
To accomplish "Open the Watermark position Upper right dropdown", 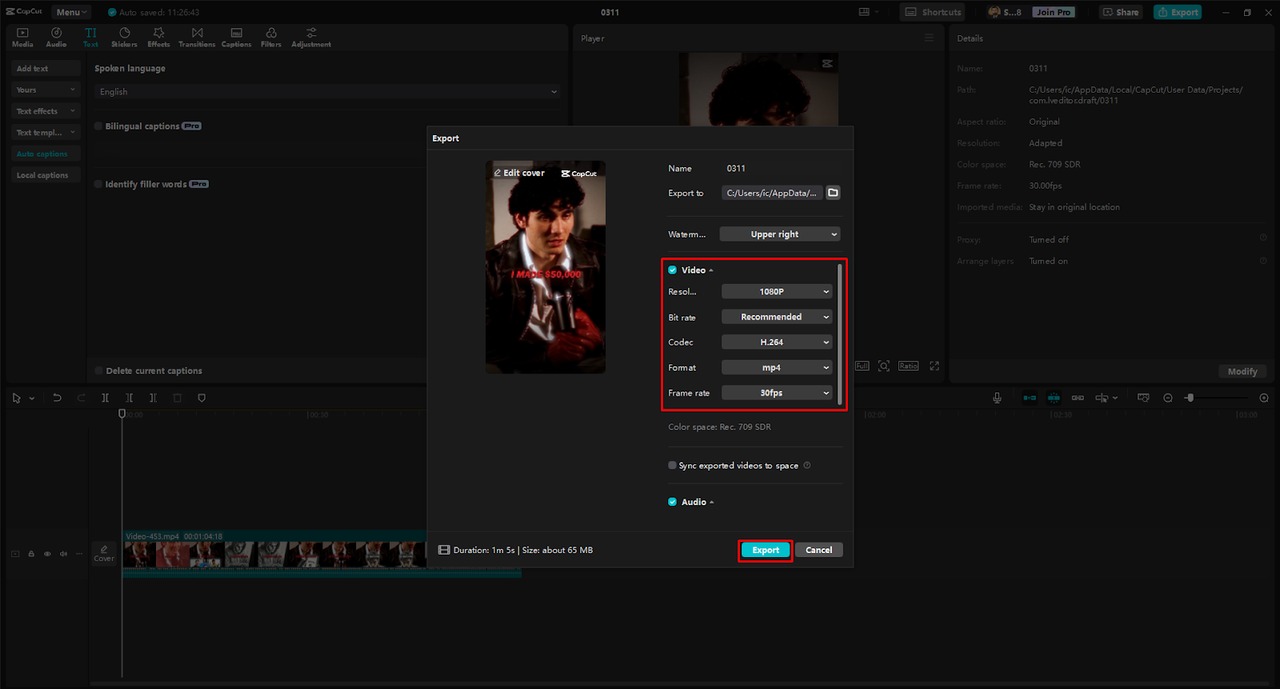I will click(x=781, y=234).
